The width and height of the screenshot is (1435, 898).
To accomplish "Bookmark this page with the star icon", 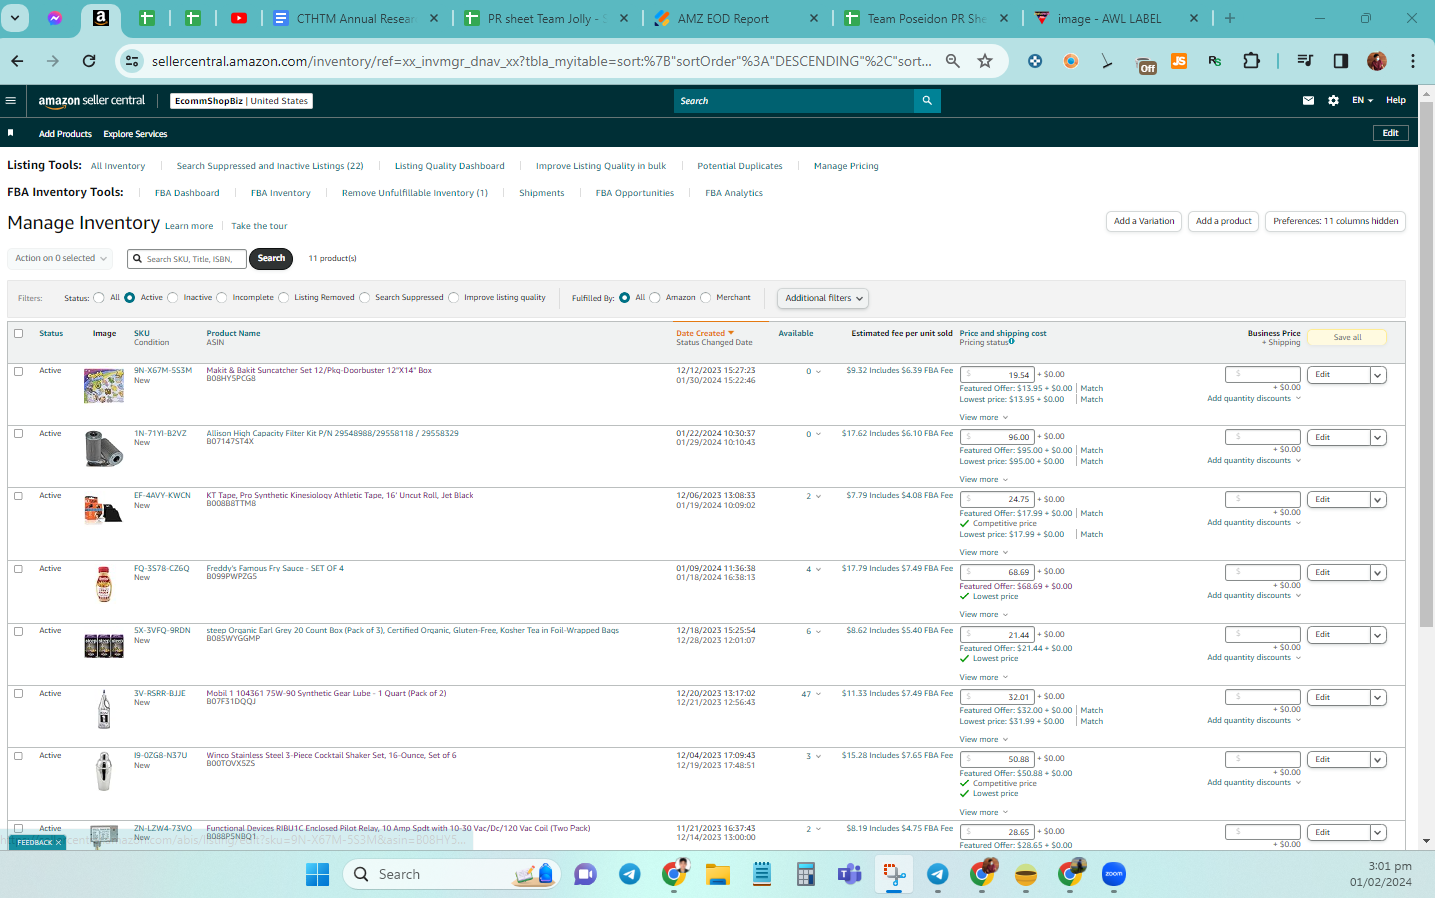I will (985, 61).
